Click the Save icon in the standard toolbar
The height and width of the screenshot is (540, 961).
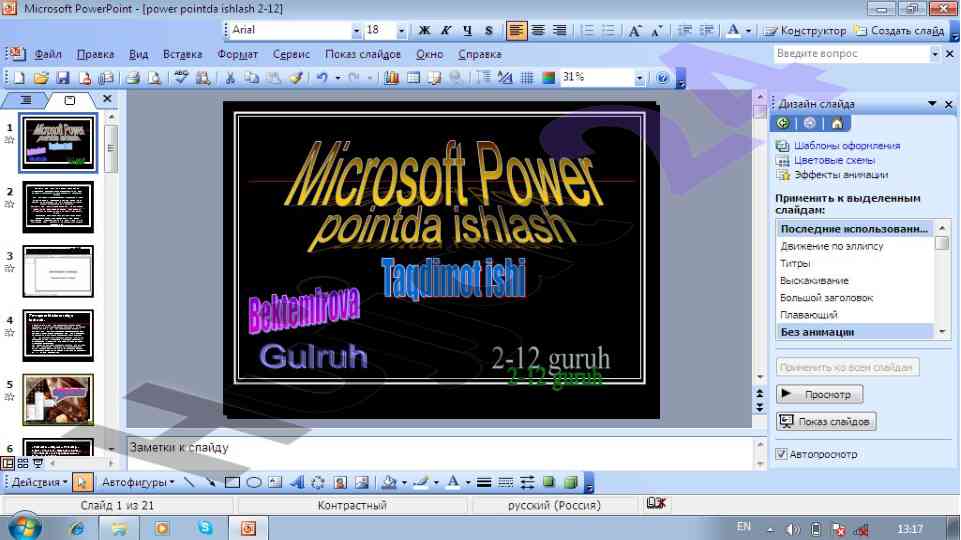62,77
